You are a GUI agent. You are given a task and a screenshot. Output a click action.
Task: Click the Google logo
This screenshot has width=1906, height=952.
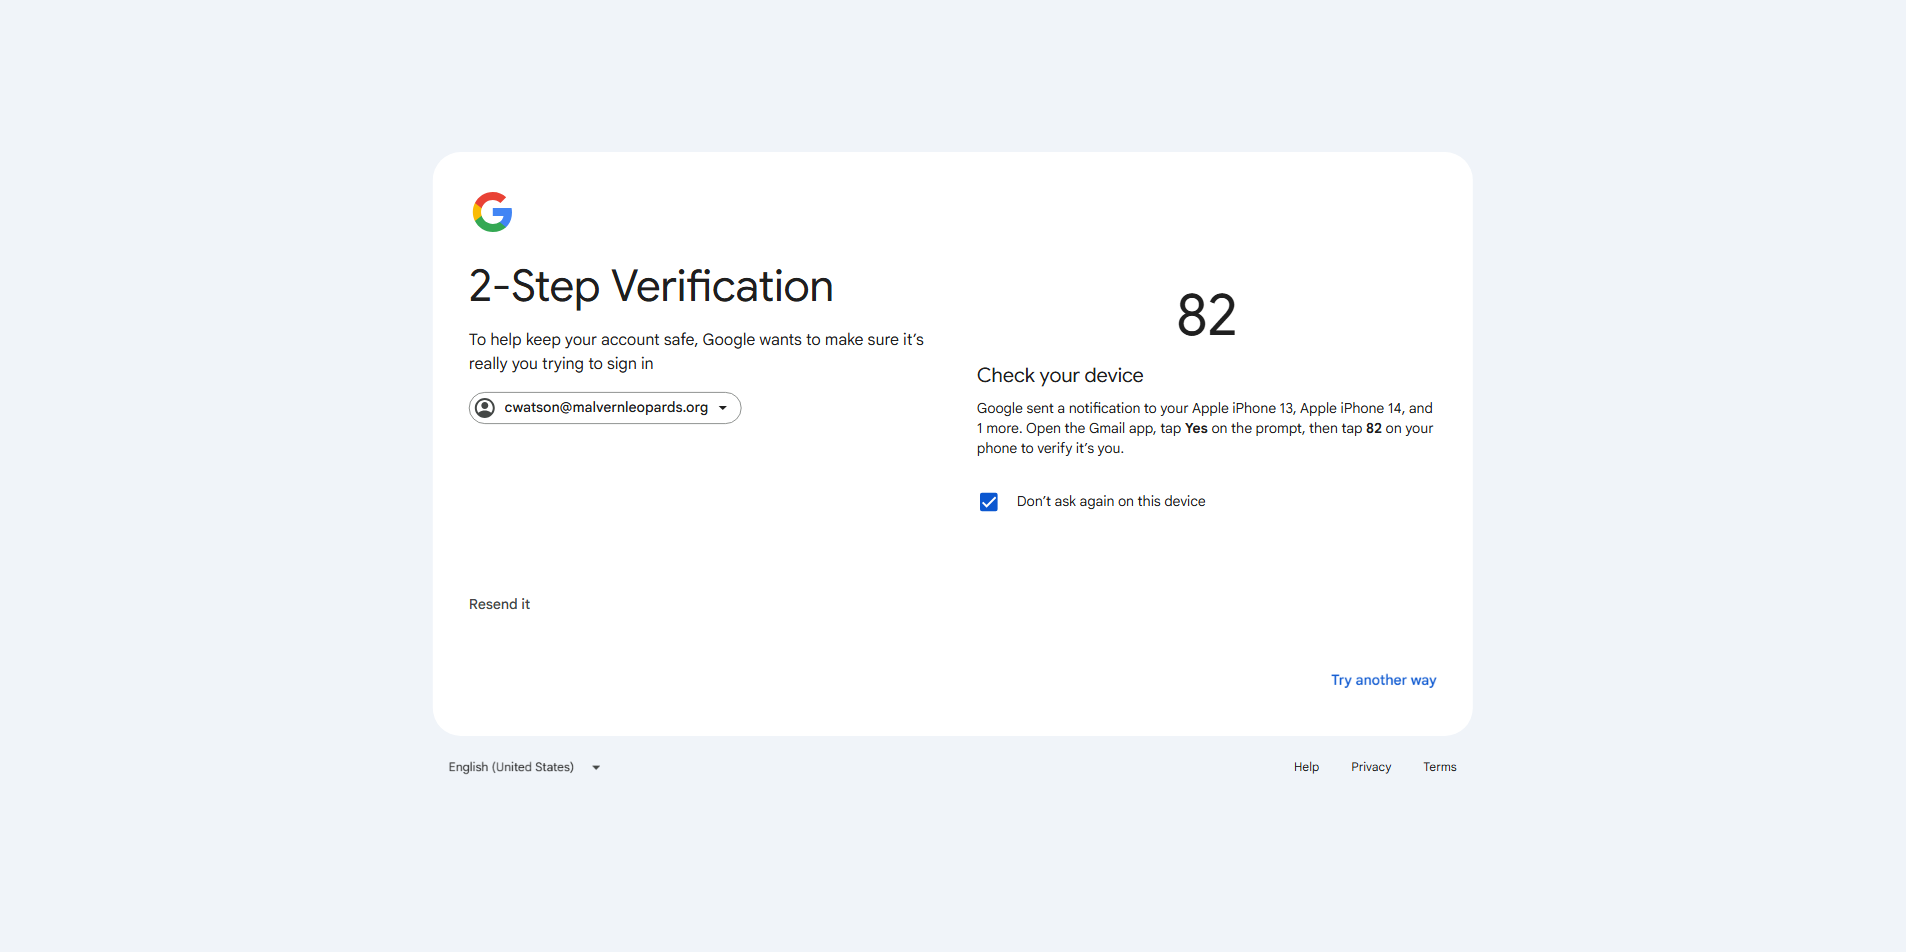(x=492, y=212)
